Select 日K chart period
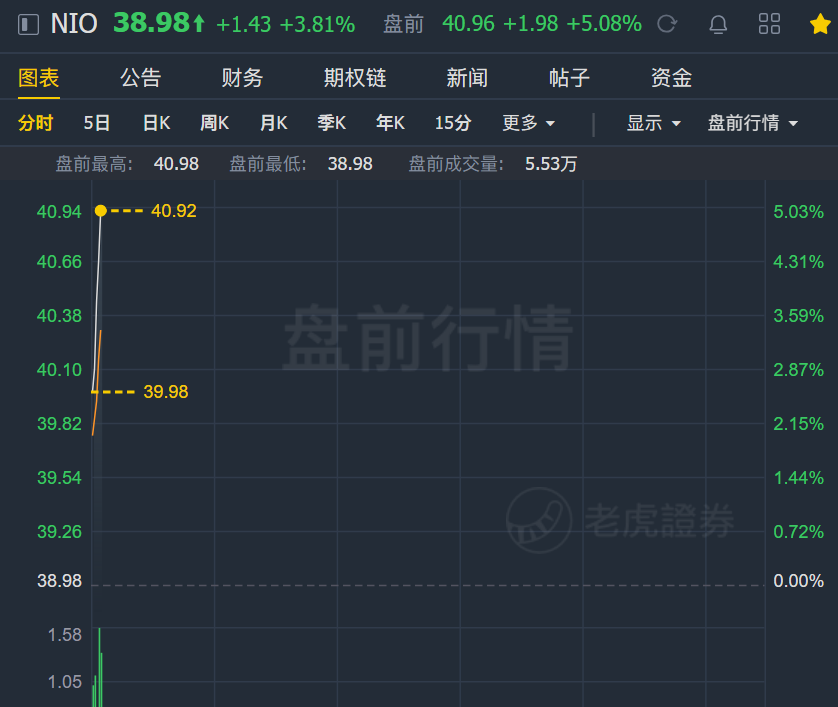This screenshot has height=707, width=838. tap(156, 123)
